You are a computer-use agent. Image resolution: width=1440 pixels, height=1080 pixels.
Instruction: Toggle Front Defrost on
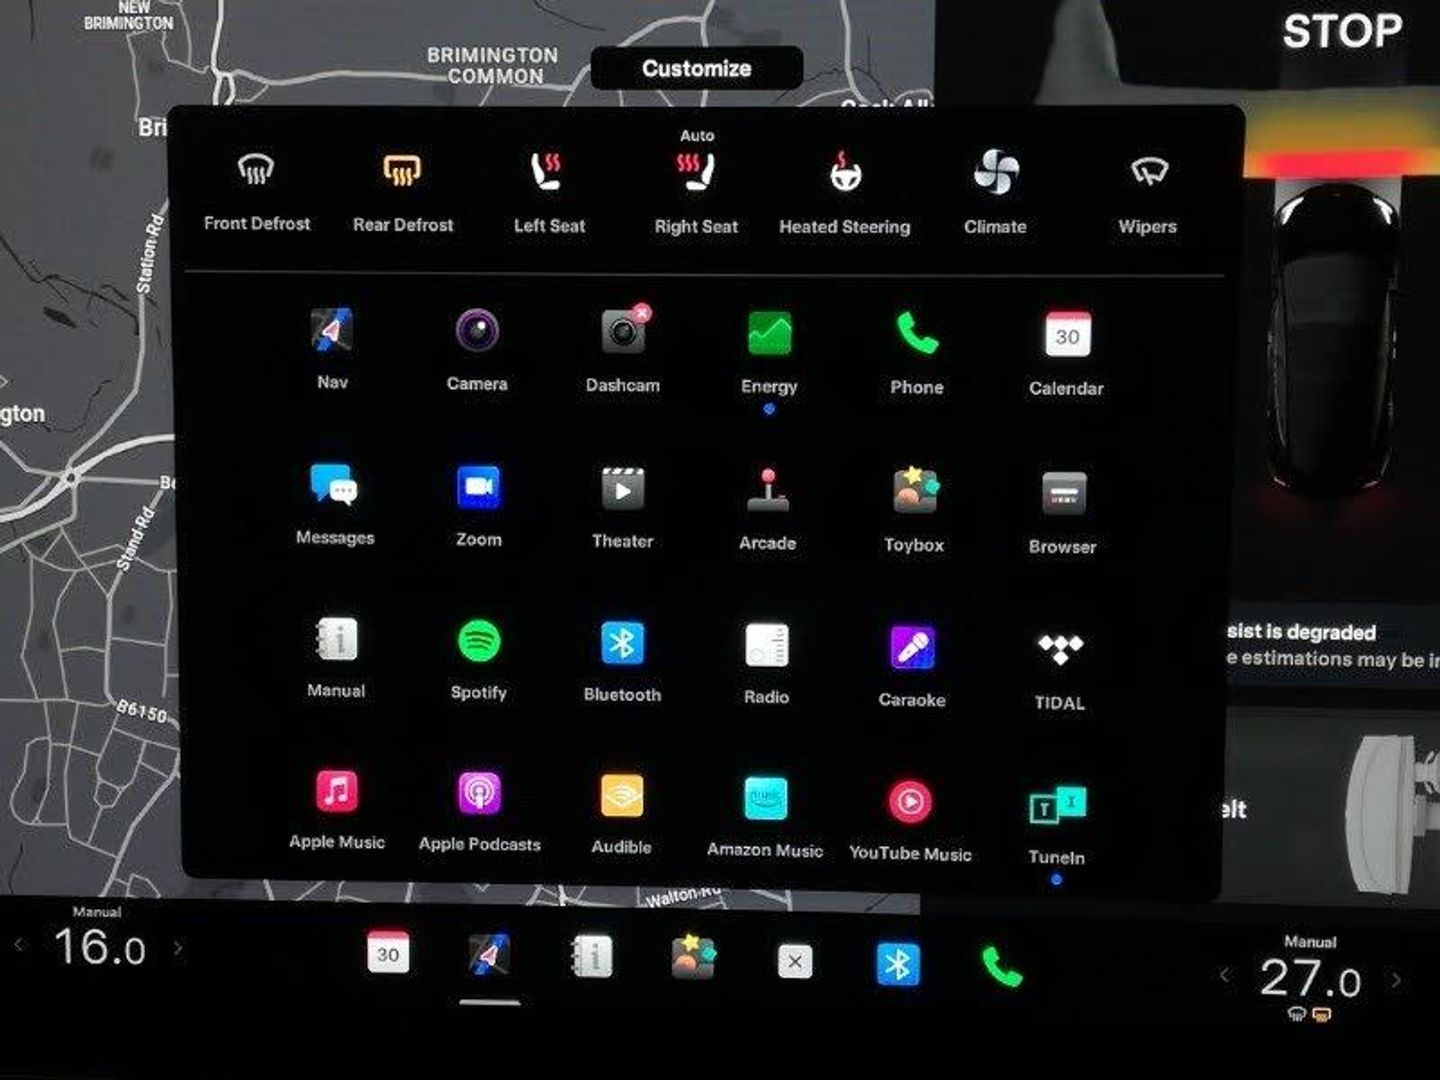pos(257,172)
